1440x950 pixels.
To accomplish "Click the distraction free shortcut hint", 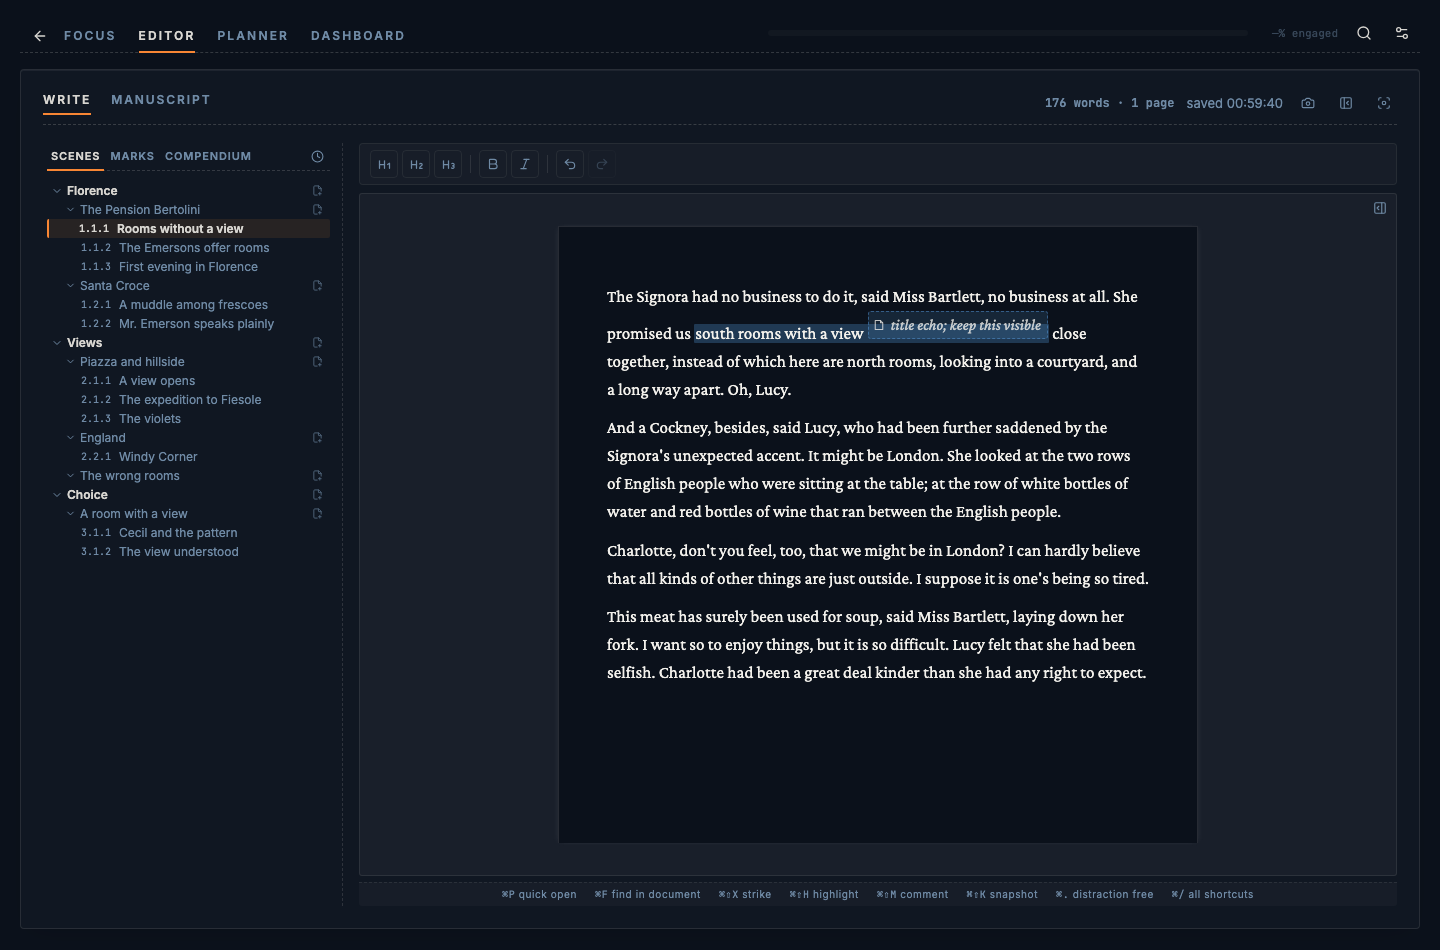I will click(1105, 895).
